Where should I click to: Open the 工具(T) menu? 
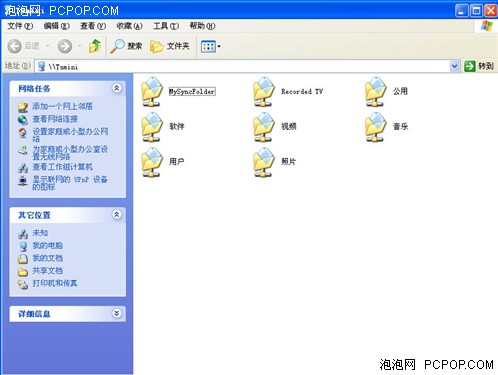166,26
